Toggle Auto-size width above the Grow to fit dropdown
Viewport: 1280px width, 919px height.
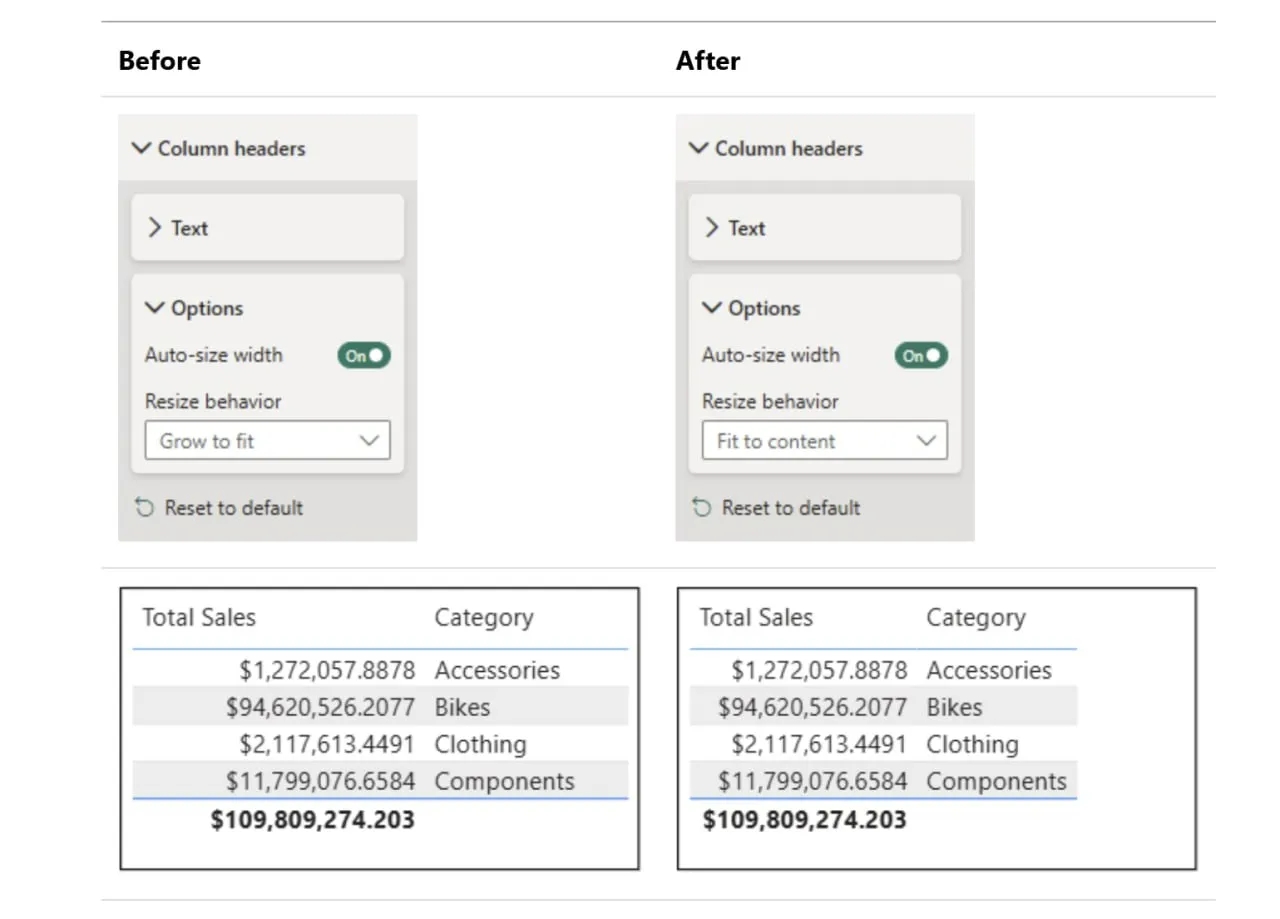pos(364,355)
